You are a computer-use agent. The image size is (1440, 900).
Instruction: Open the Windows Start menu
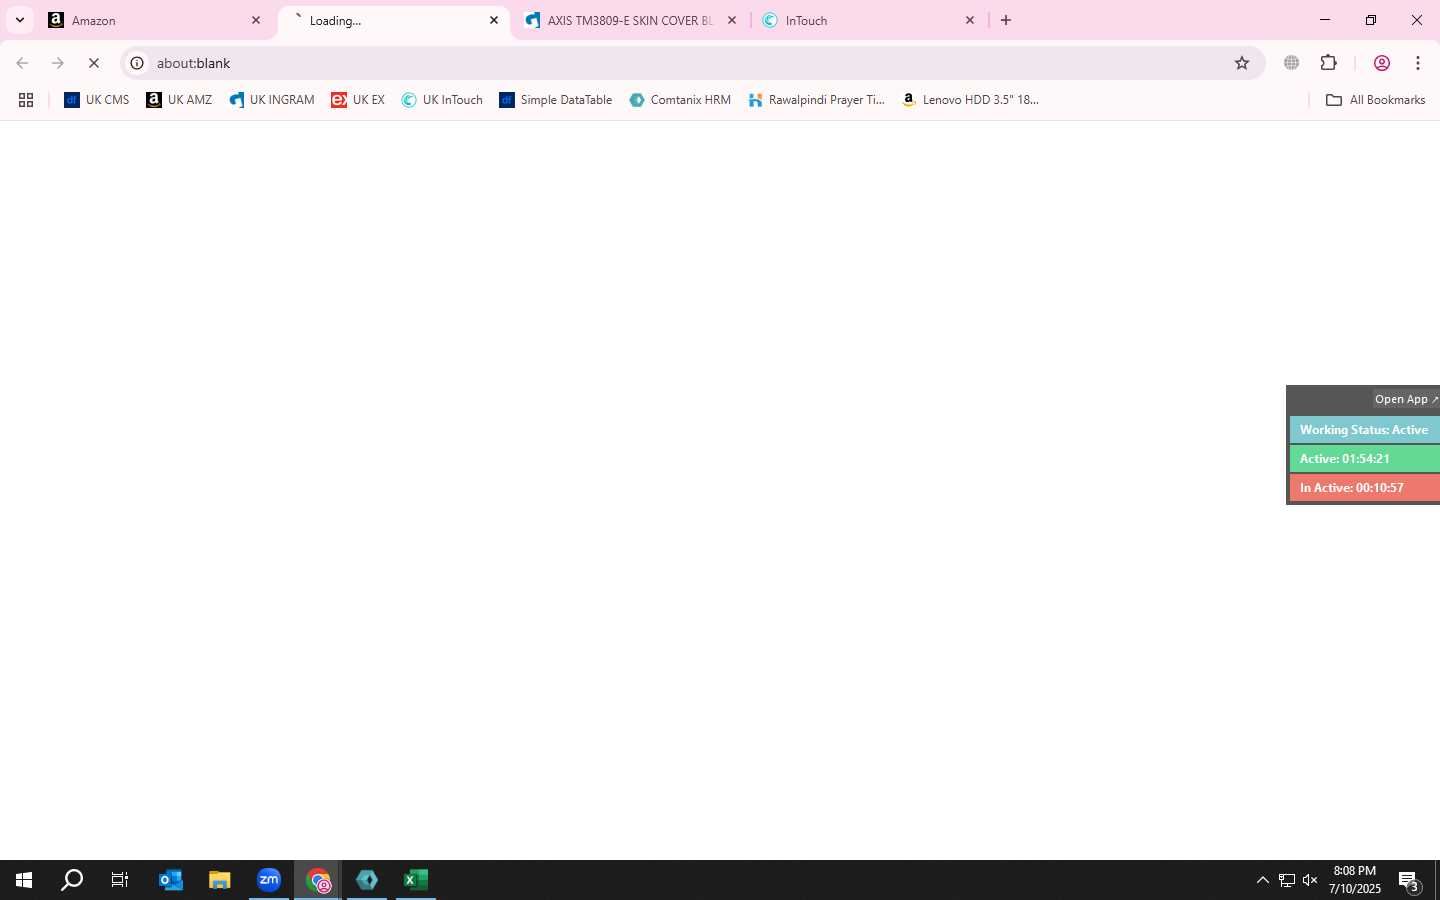(24, 880)
